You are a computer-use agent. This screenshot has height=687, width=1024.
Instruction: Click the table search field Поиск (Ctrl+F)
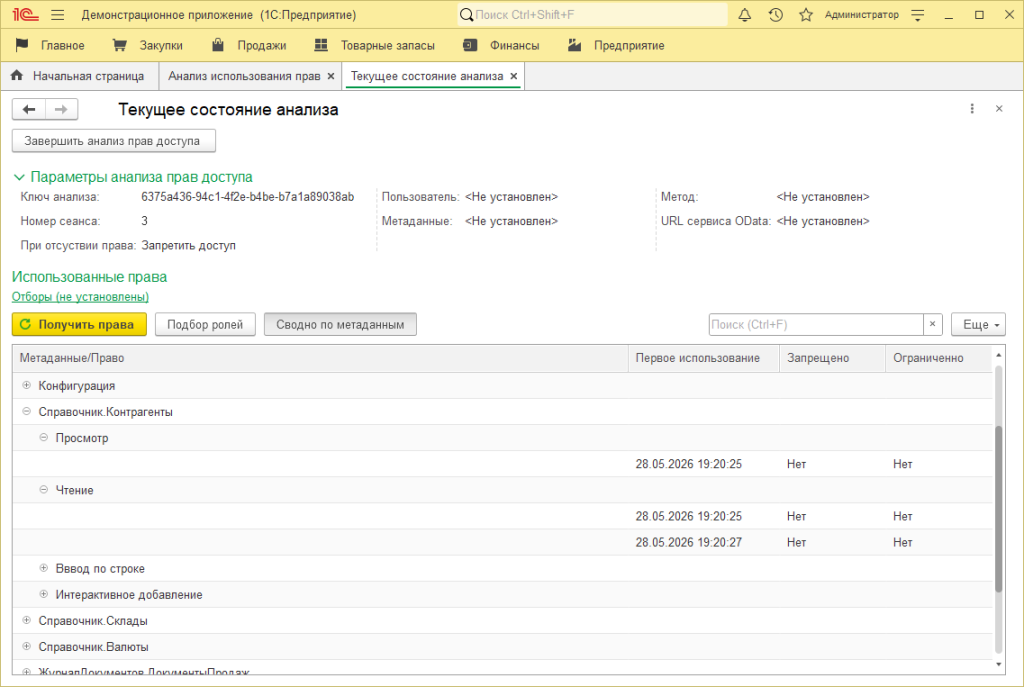[816, 325]
